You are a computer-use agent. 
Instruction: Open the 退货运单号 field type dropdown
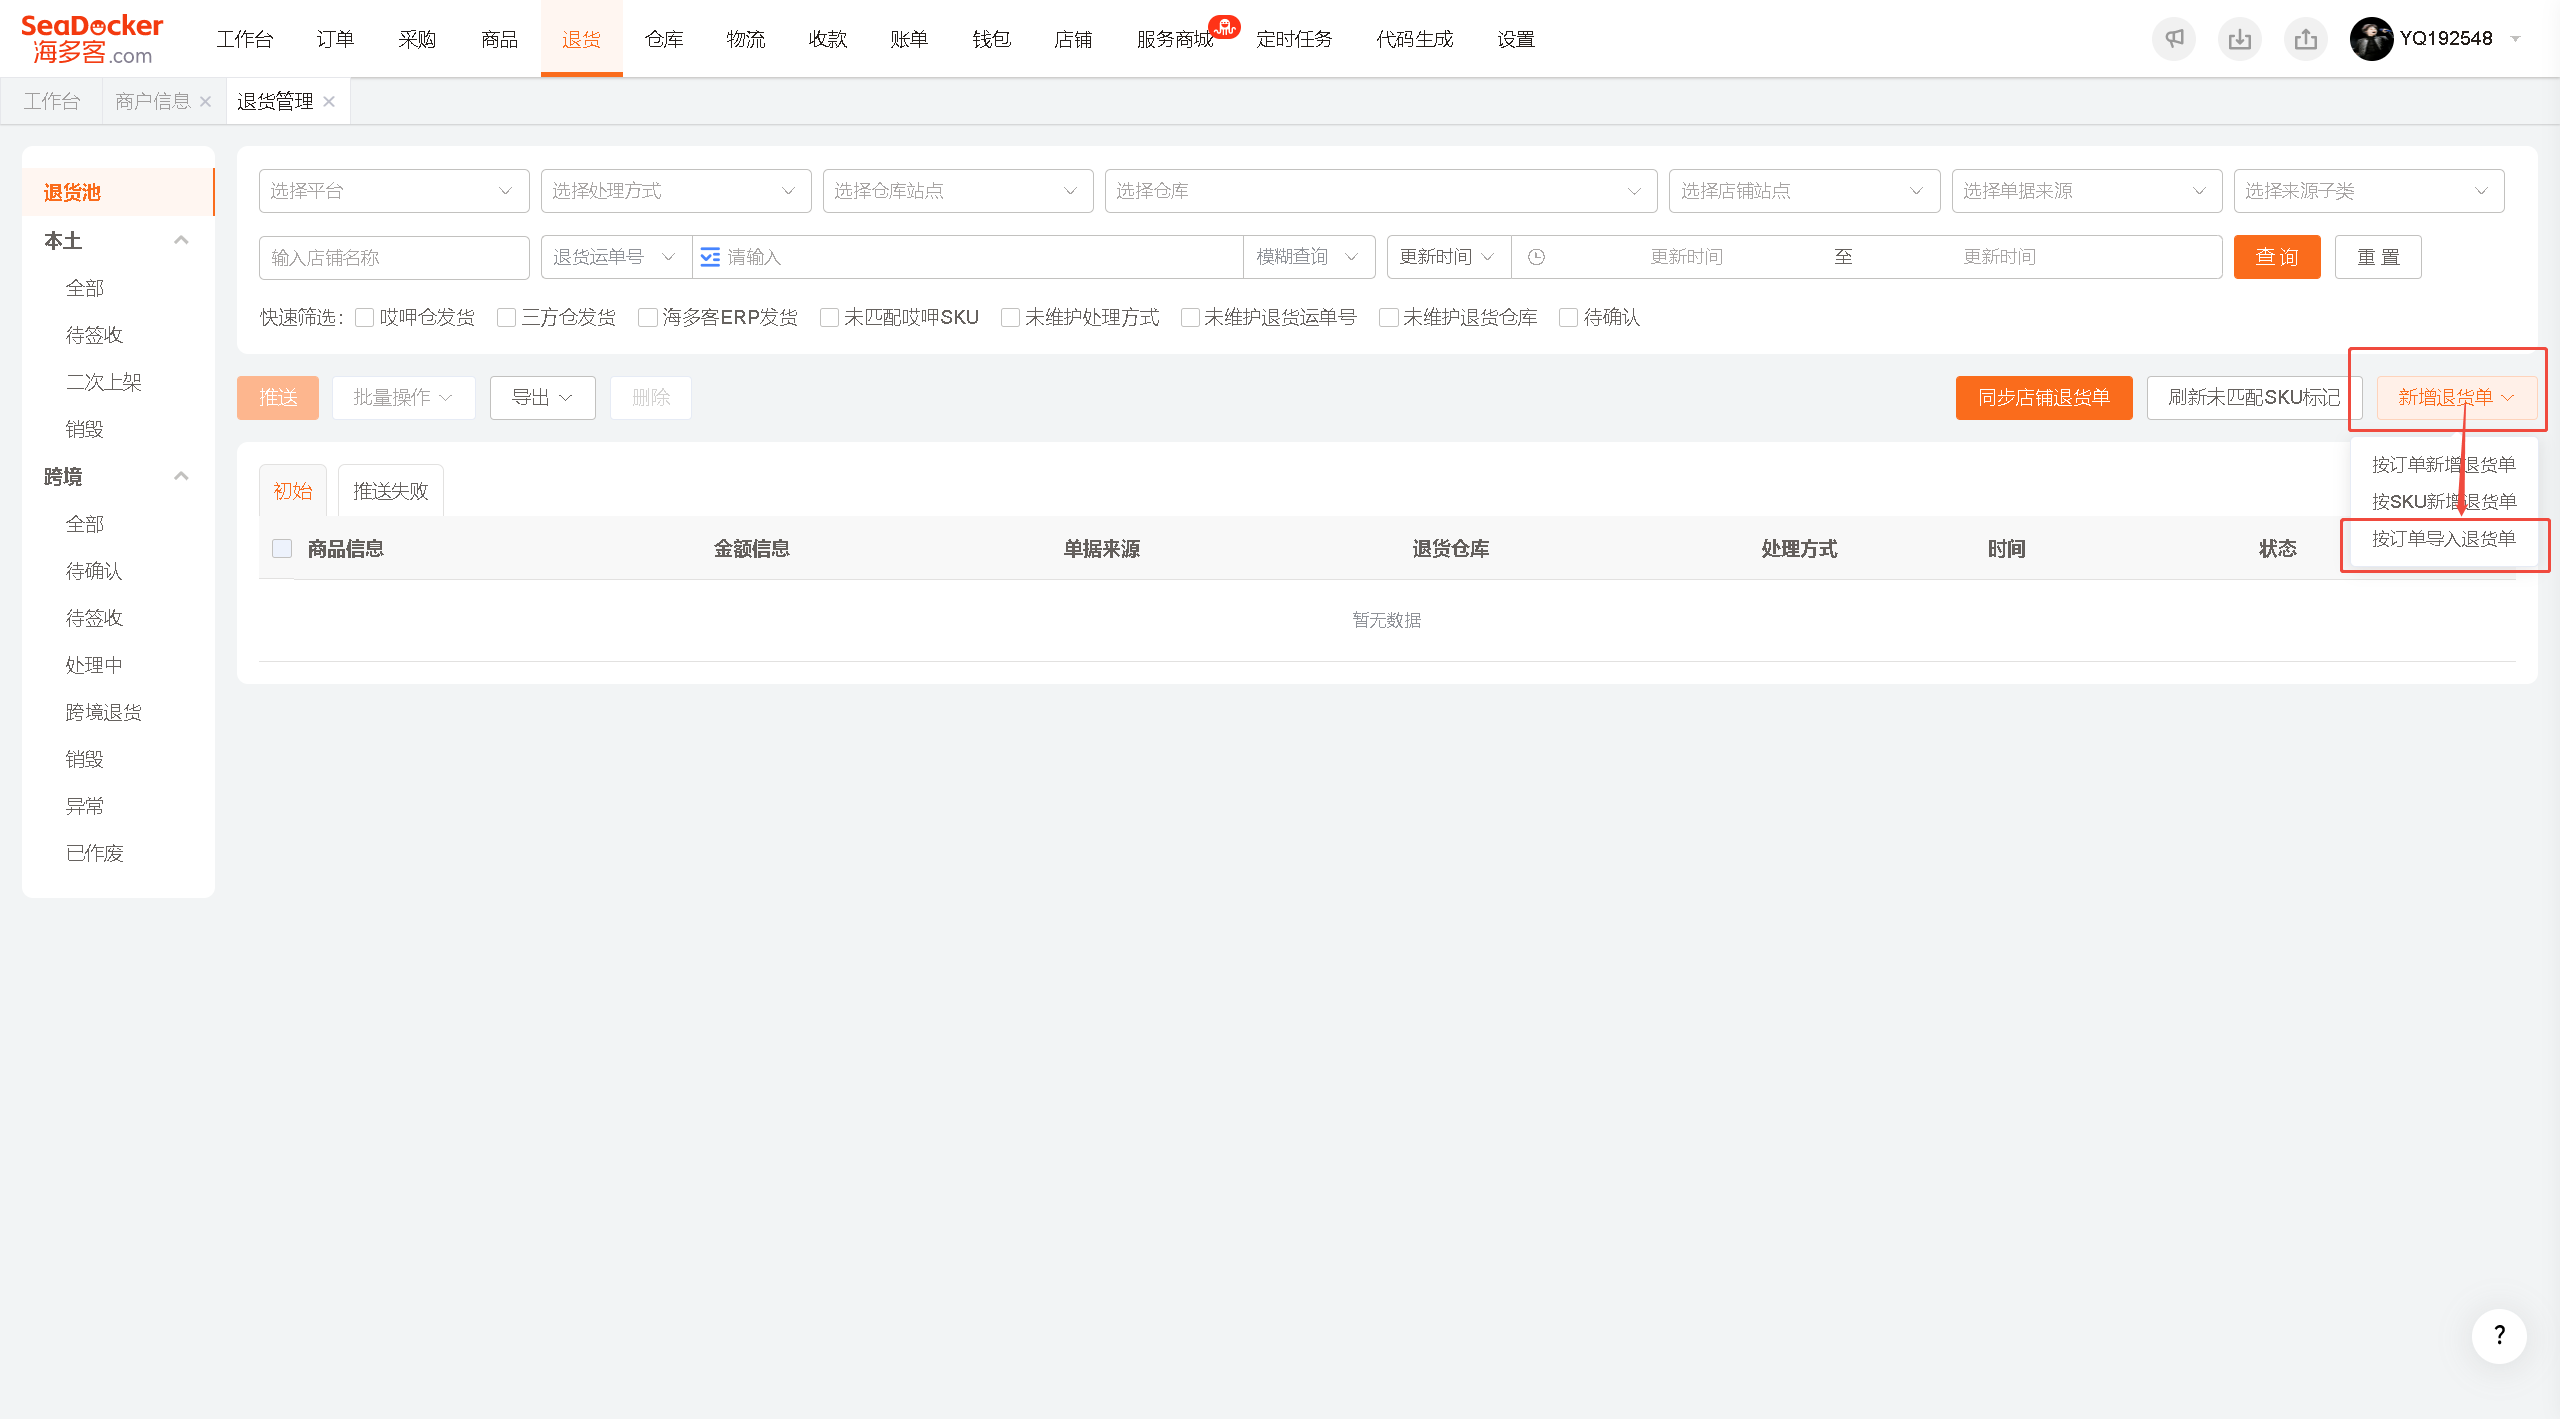pyautogui.click(x=616, y=257)
